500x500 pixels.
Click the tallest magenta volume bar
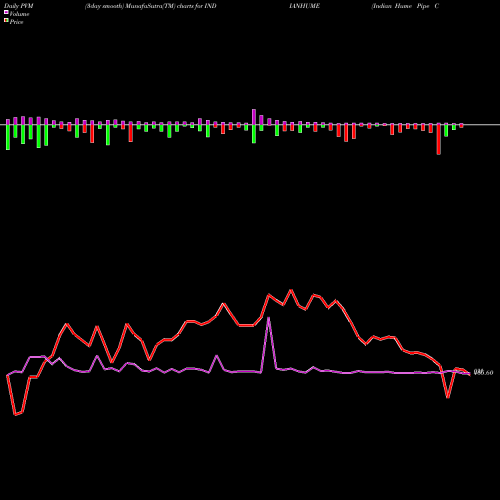click(x=254, y=117)
